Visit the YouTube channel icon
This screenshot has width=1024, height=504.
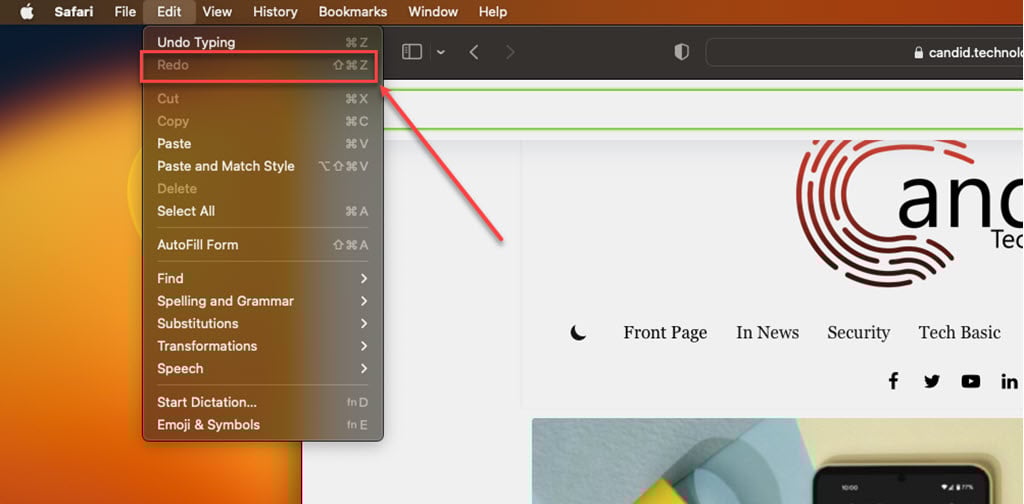[x=970, y=381]
